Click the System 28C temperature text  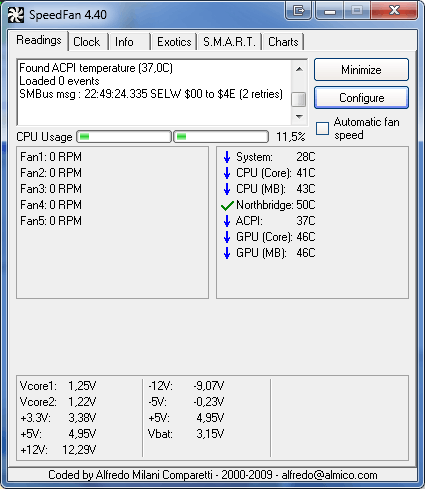pos(276,157)
